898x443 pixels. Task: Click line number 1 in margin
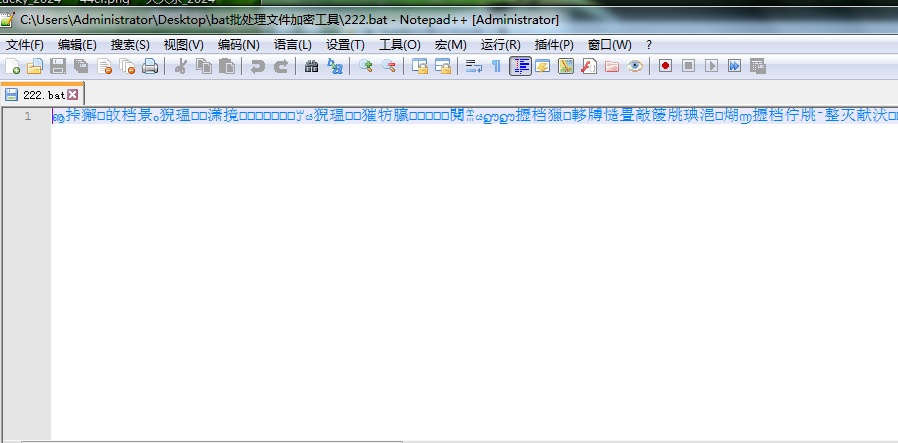pos(27,116)
